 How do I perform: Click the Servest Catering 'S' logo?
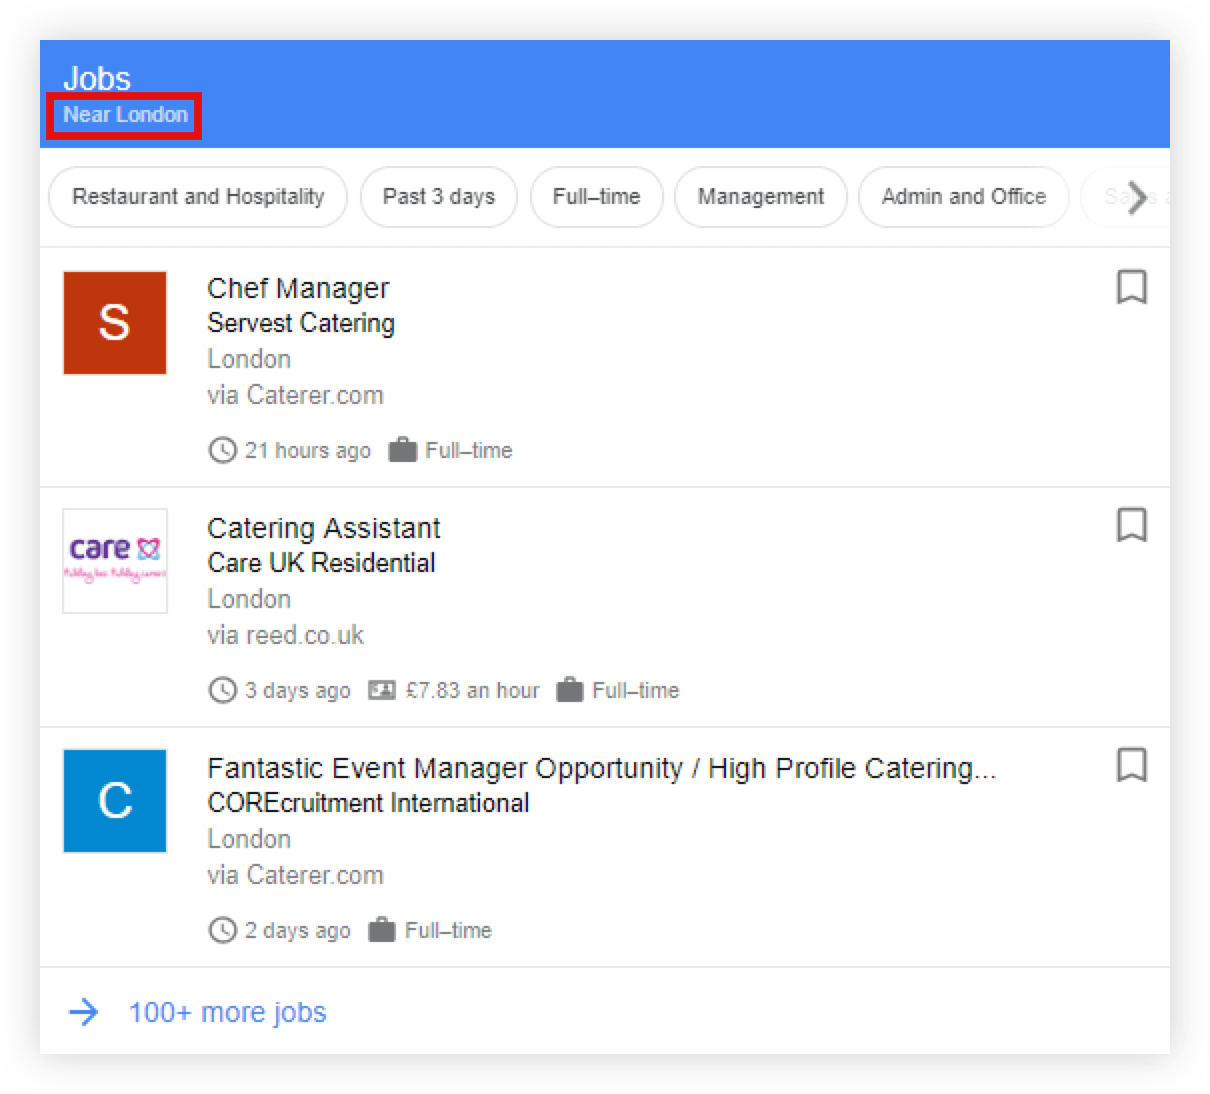(x=115, y=323)
